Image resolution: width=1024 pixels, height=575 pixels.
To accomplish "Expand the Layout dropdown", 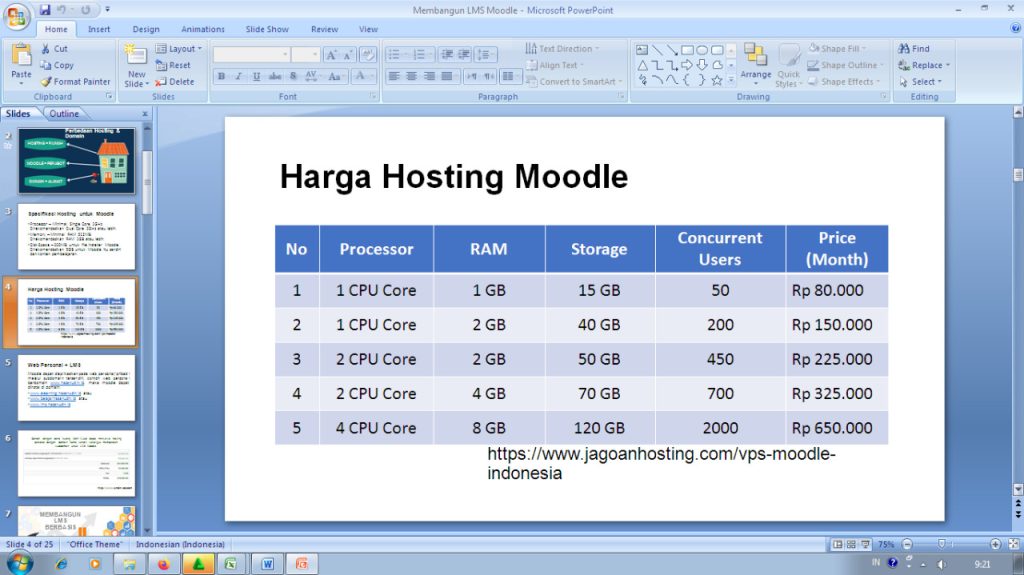I will (x=199, y=48).
